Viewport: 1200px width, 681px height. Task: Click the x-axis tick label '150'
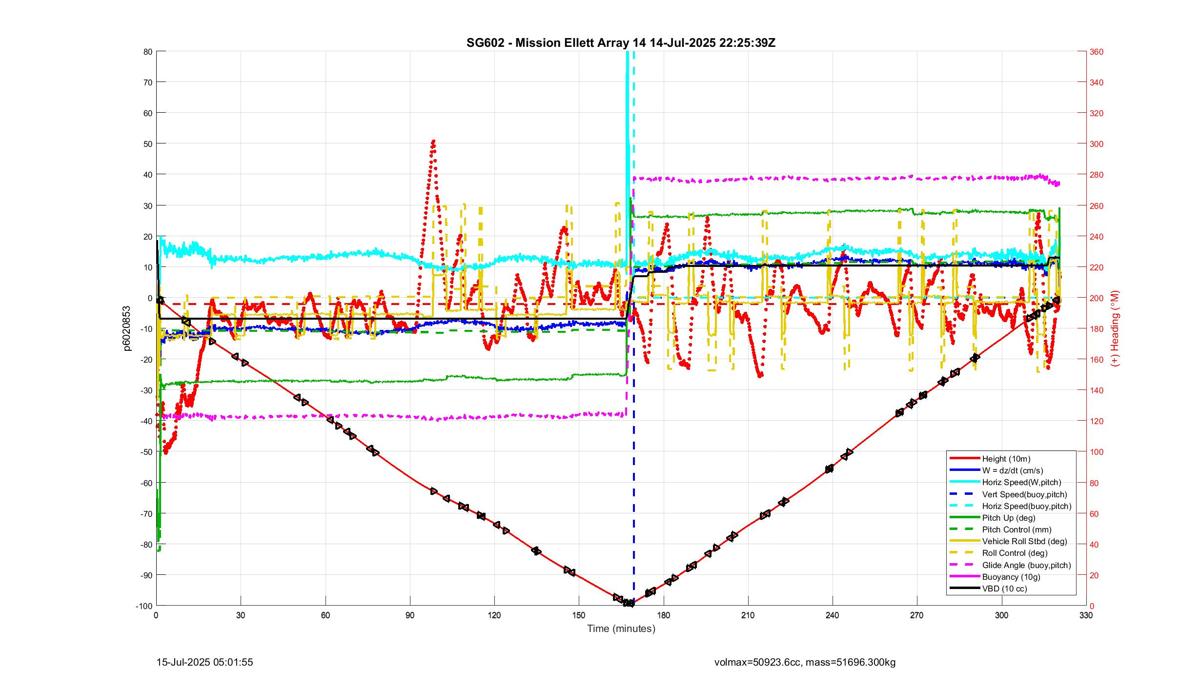click(x=579, y=615)
